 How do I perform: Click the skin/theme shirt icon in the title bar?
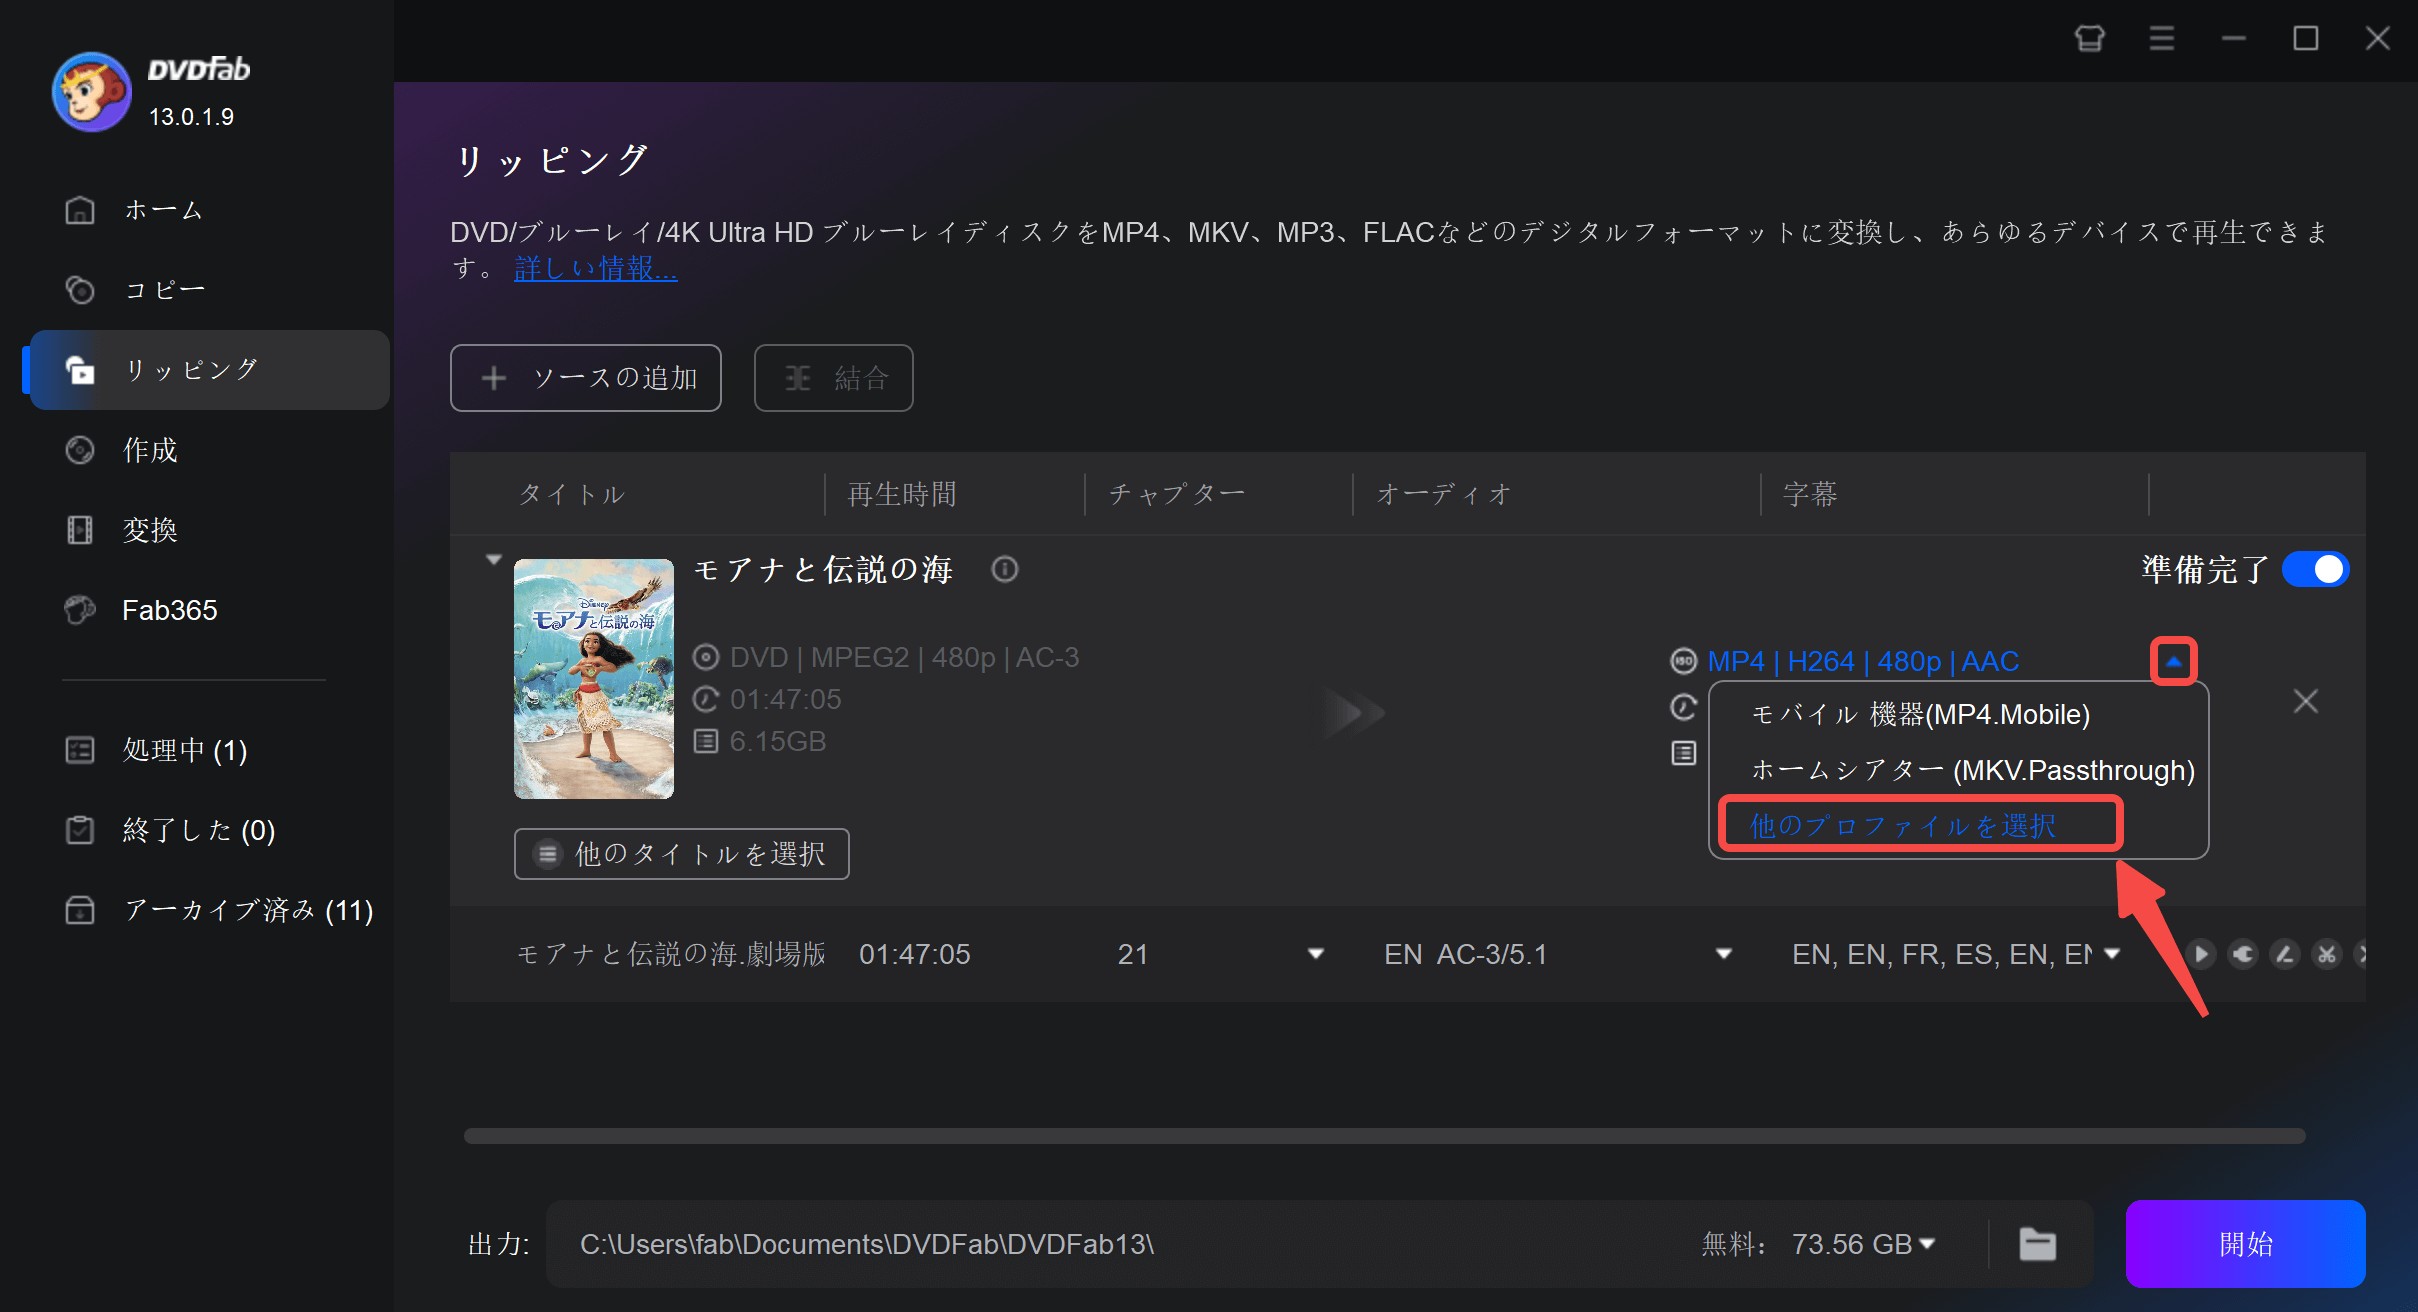2089,38
